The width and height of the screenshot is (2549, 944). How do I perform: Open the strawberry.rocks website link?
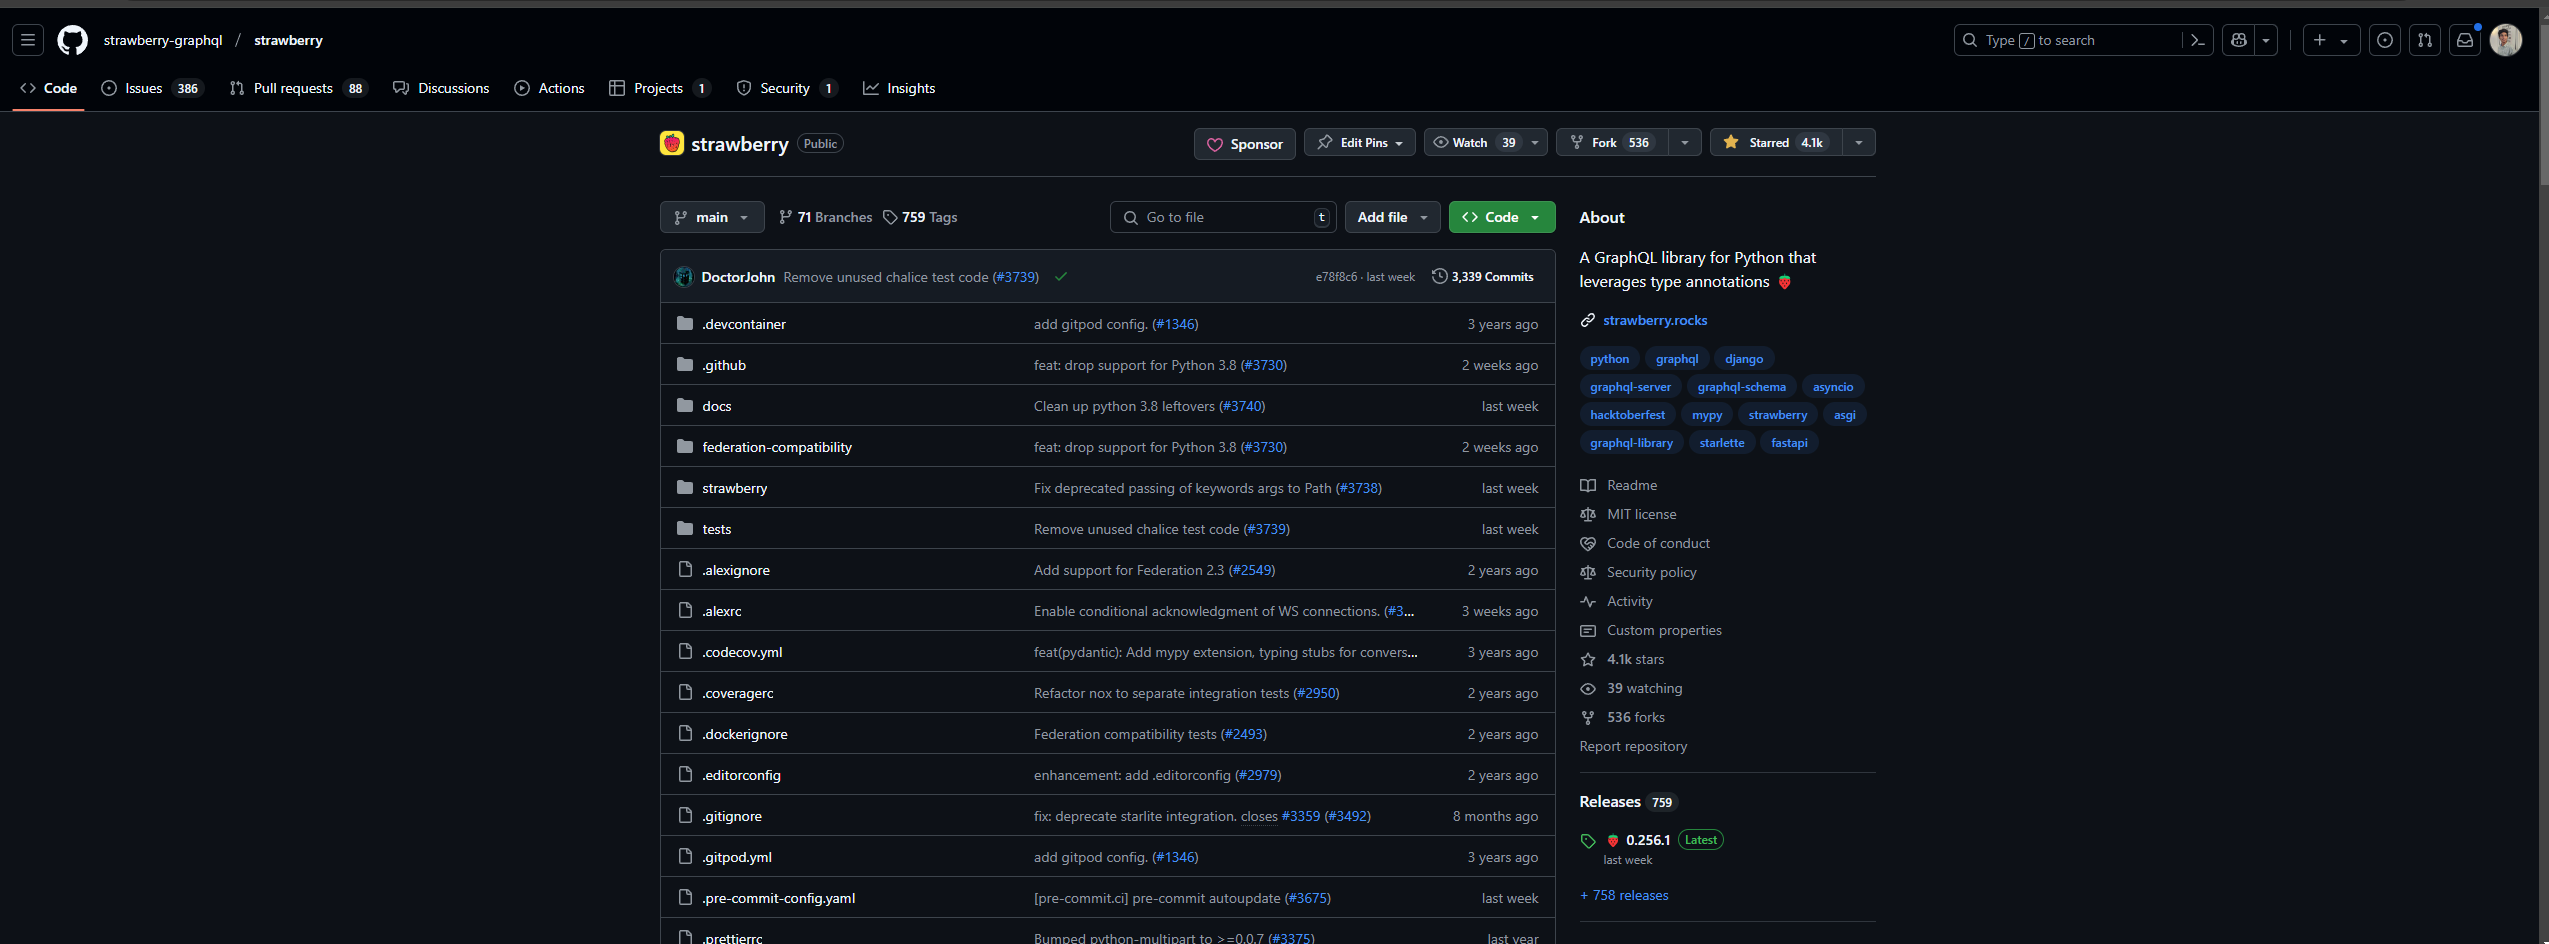pos(1654,320)
